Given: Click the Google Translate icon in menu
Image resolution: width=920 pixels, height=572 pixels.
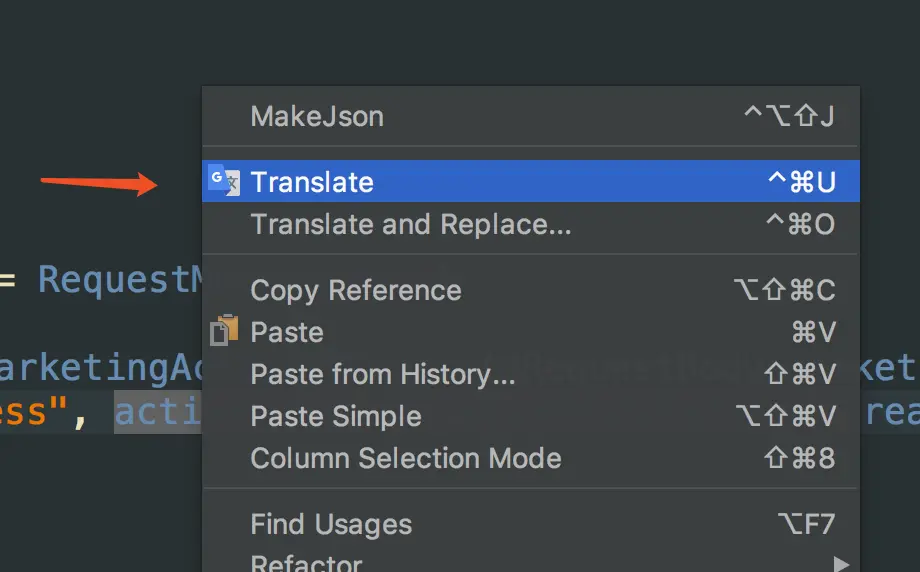Looking at the screenshot, I should tap(224, 181).
